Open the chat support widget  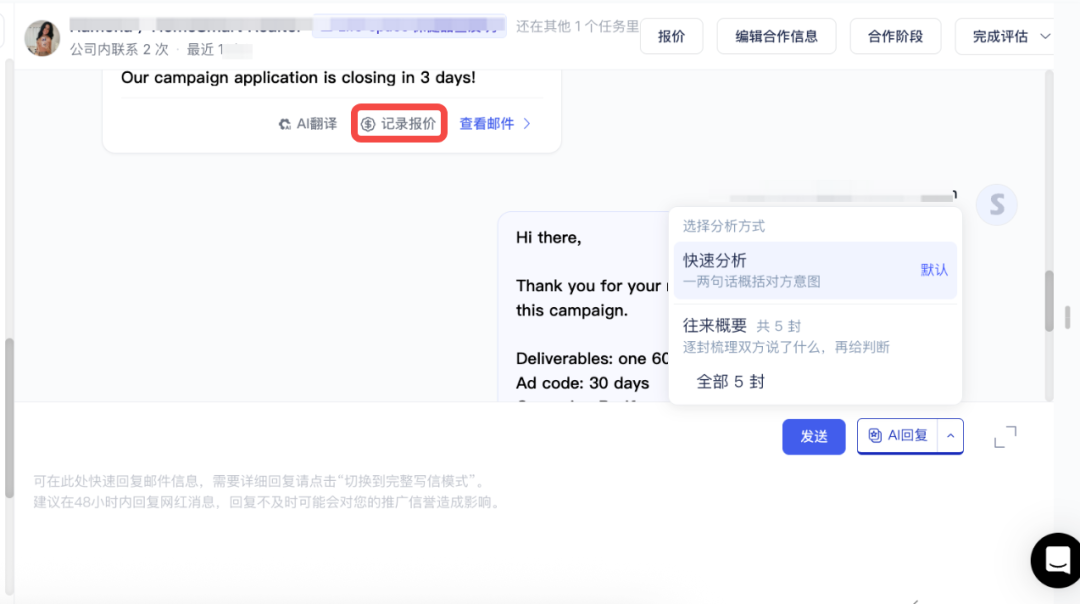point(1057,560)
